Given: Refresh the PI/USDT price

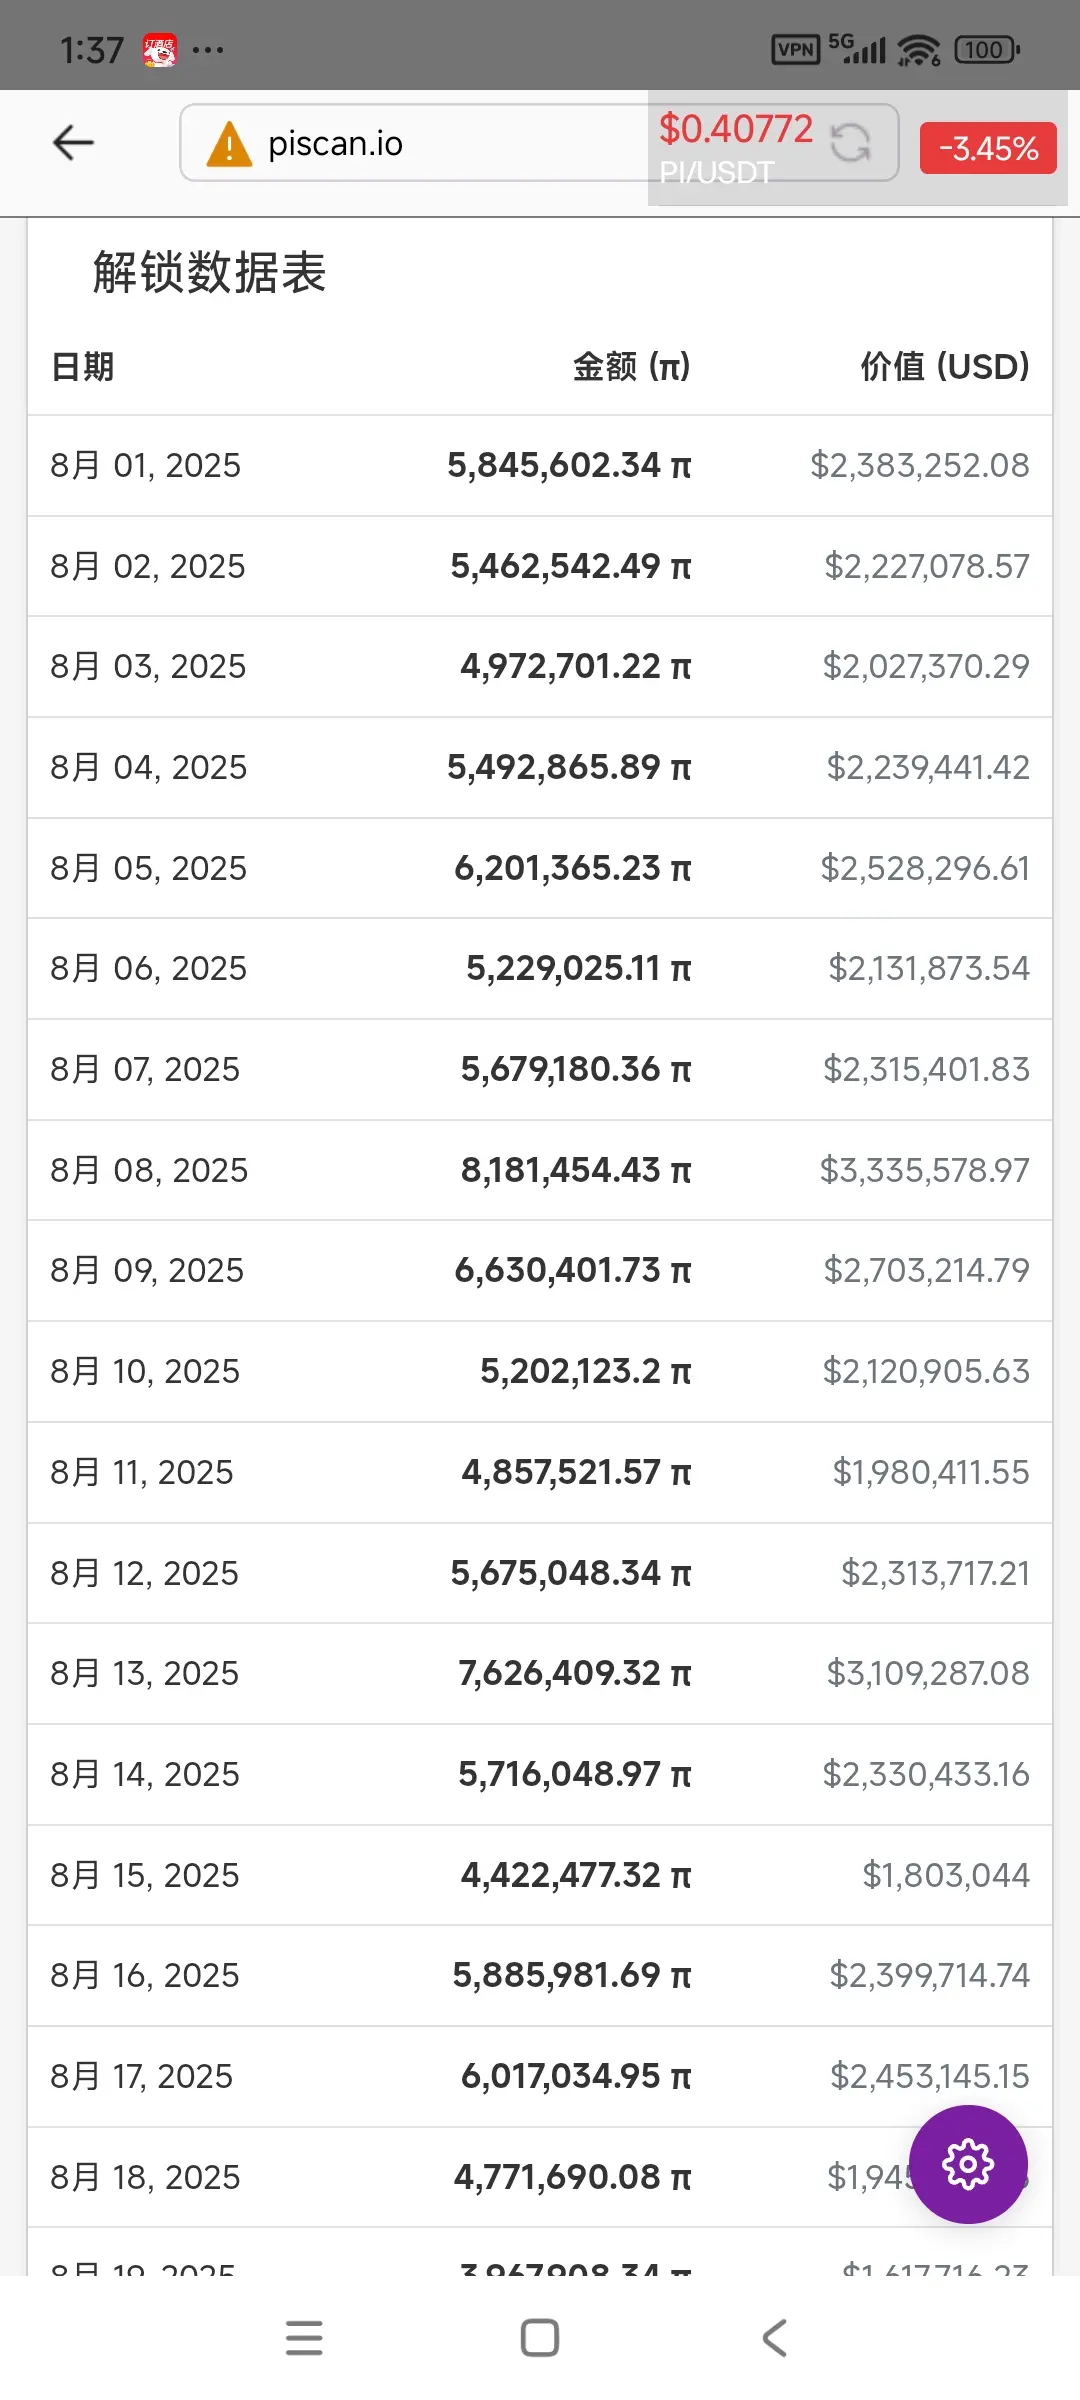Looking at the screenshot, I should 850,142.
